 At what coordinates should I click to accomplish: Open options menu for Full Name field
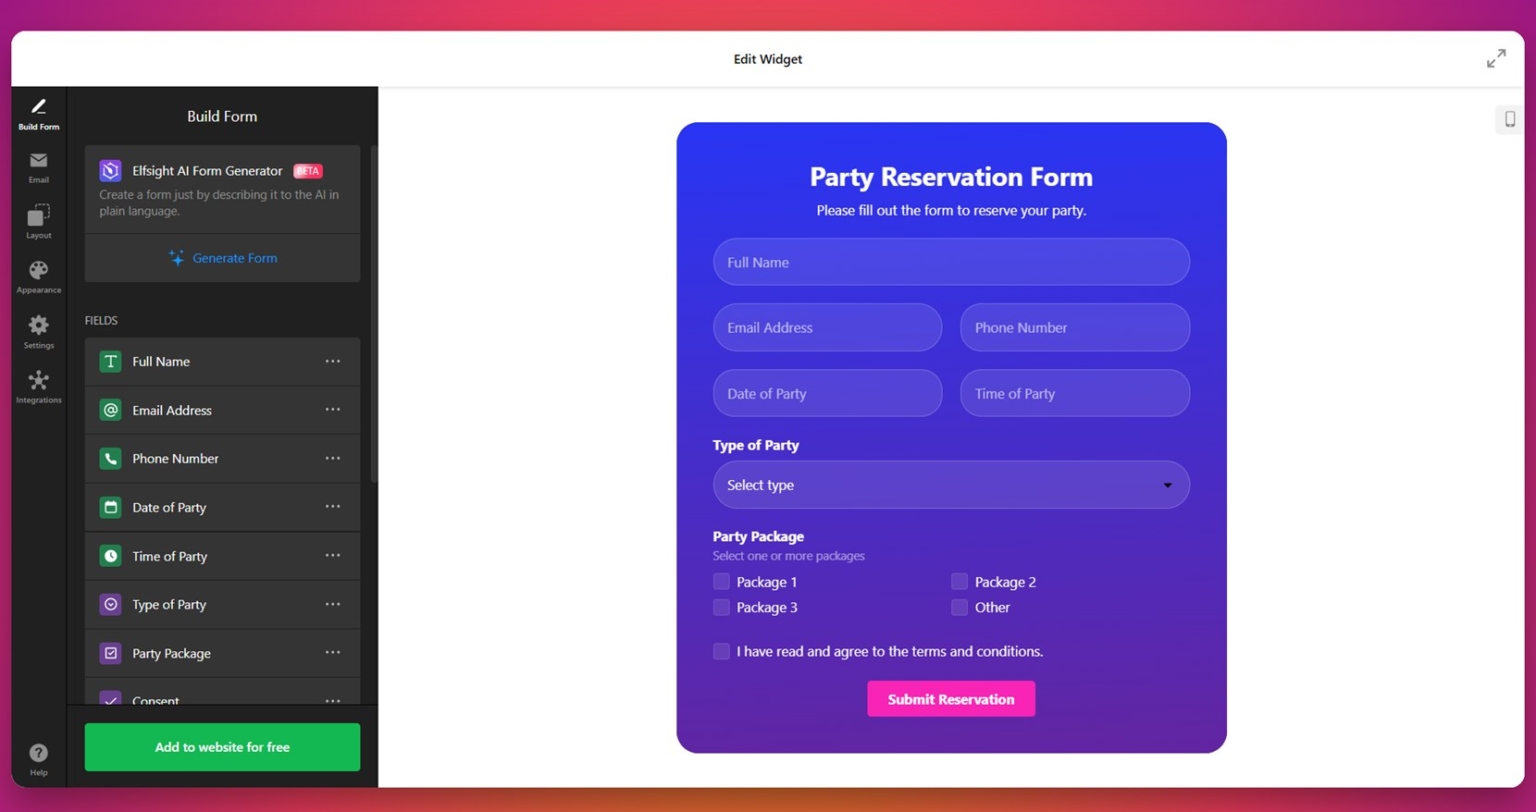[333, 361]
